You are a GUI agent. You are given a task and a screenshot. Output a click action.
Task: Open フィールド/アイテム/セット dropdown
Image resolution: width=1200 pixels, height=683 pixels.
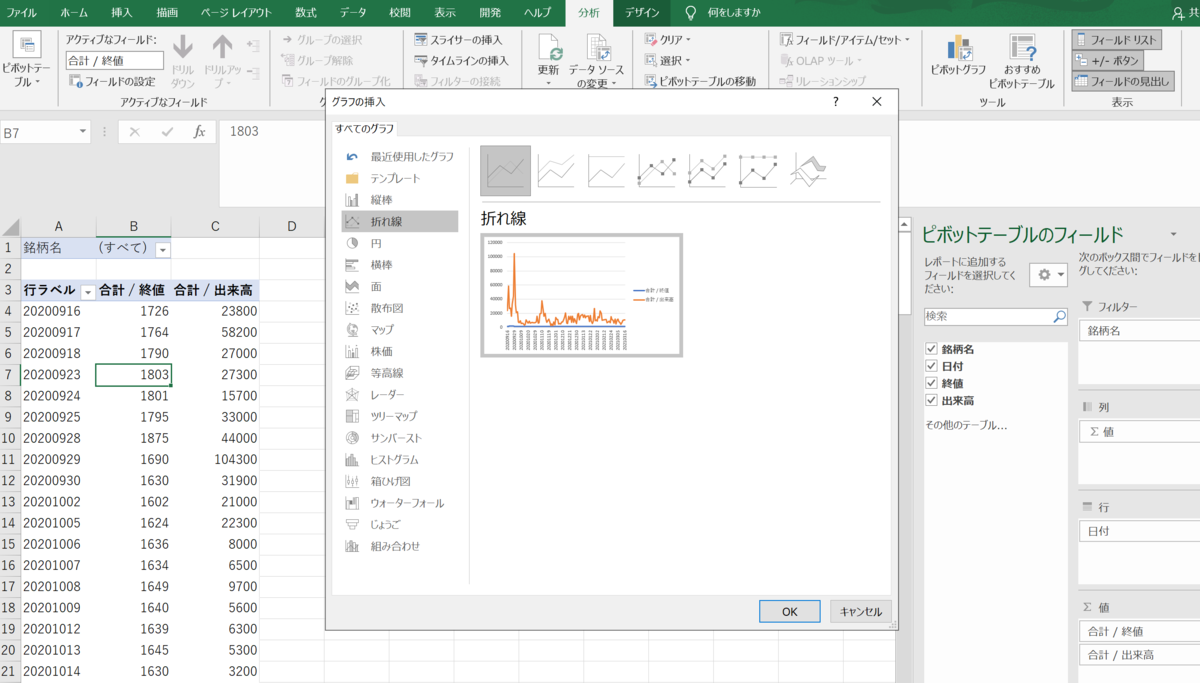846,40
